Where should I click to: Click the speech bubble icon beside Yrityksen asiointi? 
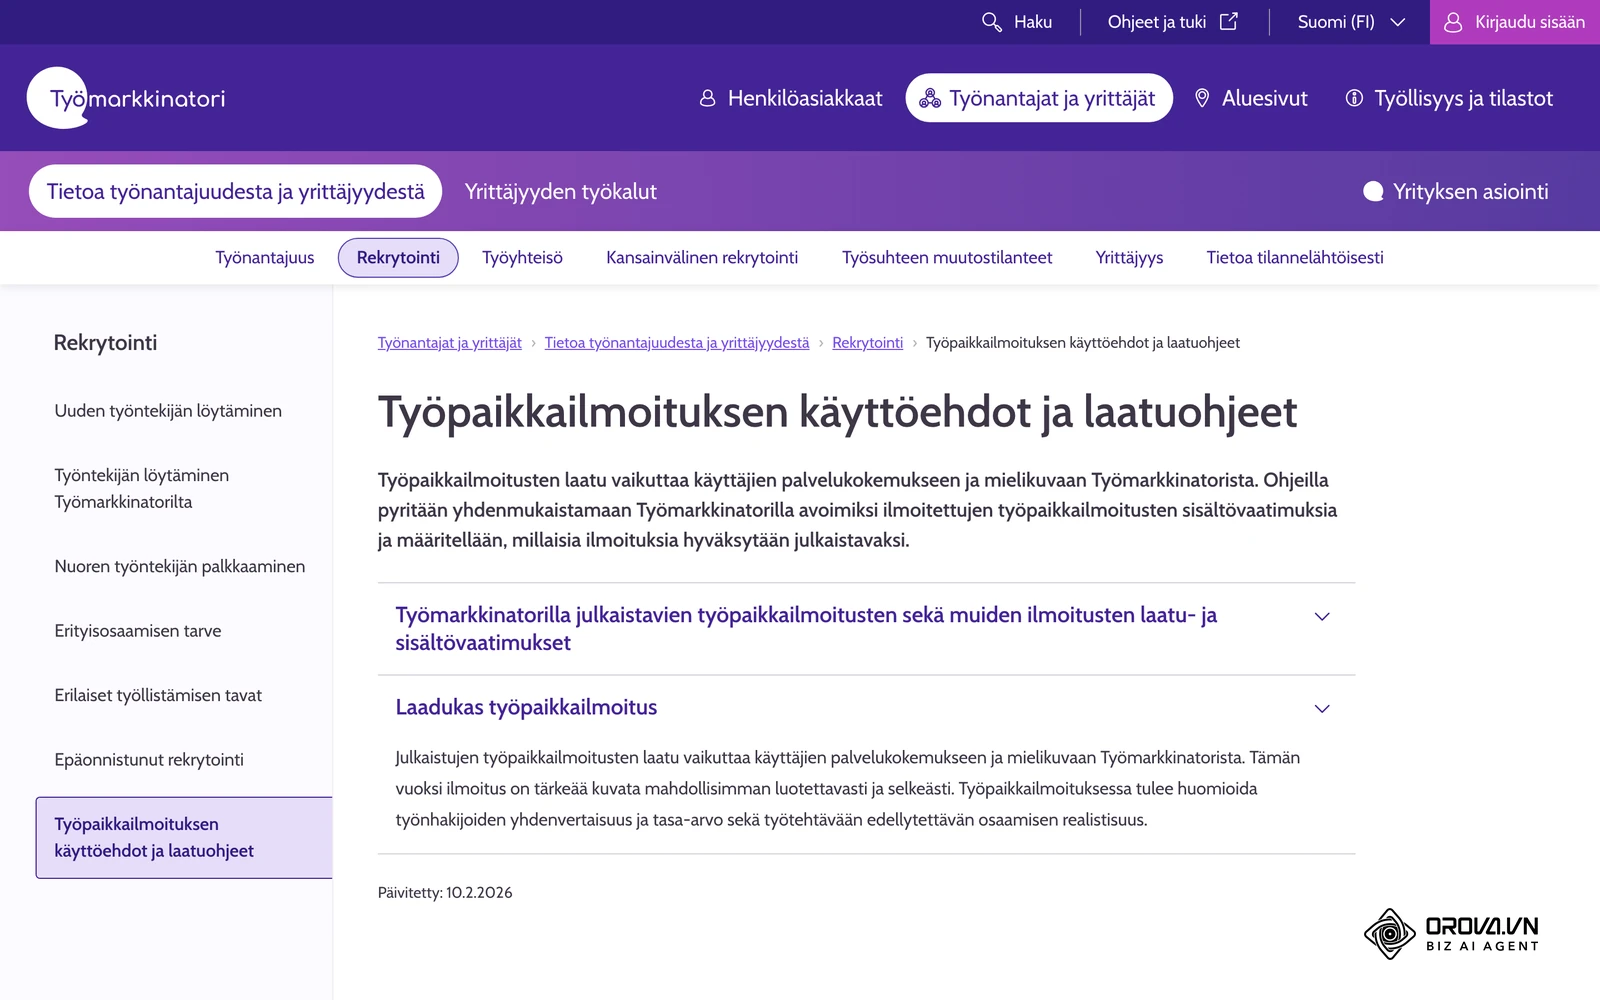[x=1373, y=192]
